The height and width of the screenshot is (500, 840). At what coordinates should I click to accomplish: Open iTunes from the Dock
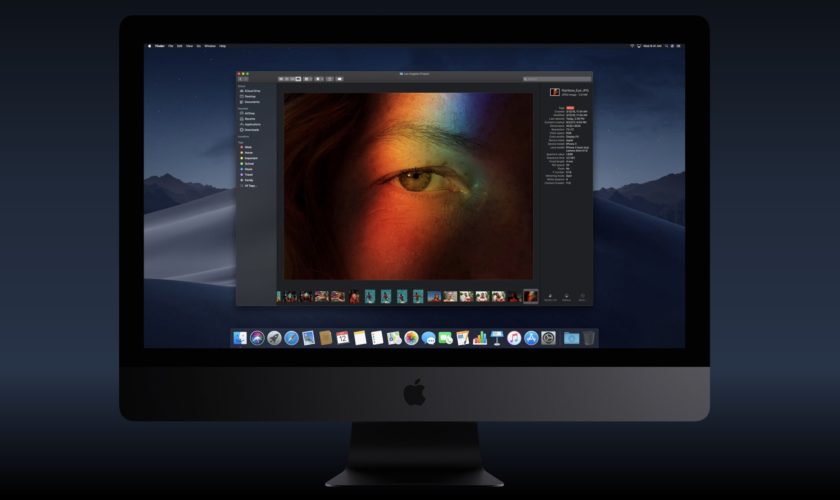pyautogui.click(x=514, y=338)
